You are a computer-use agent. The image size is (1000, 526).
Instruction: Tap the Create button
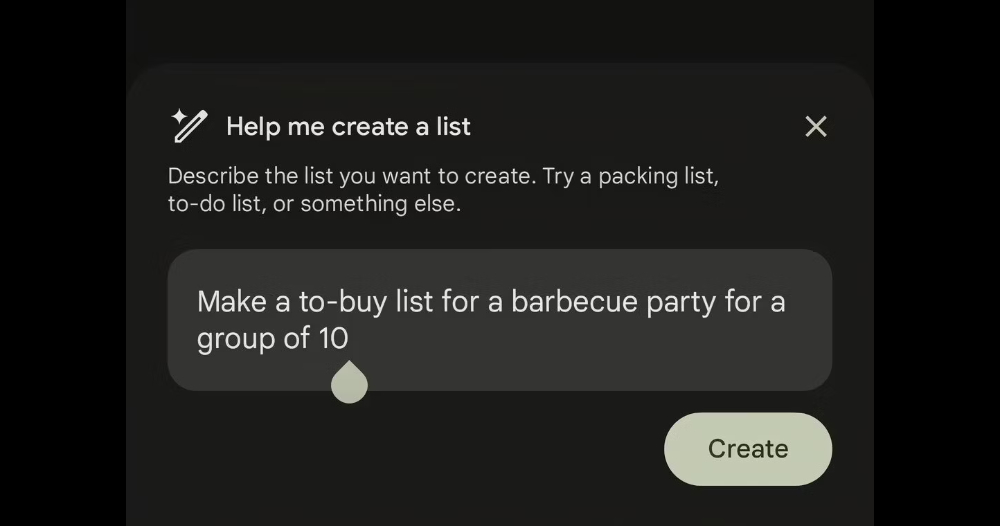tap(747, 449)
